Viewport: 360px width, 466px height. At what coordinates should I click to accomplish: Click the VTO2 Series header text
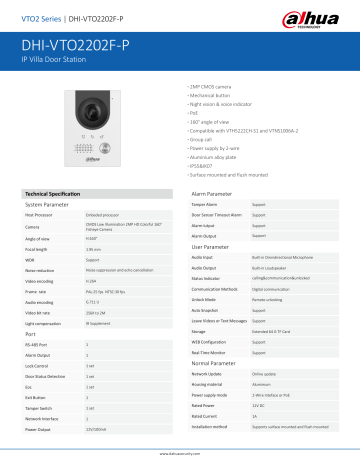pyautogui.click(x=41, y=19)
